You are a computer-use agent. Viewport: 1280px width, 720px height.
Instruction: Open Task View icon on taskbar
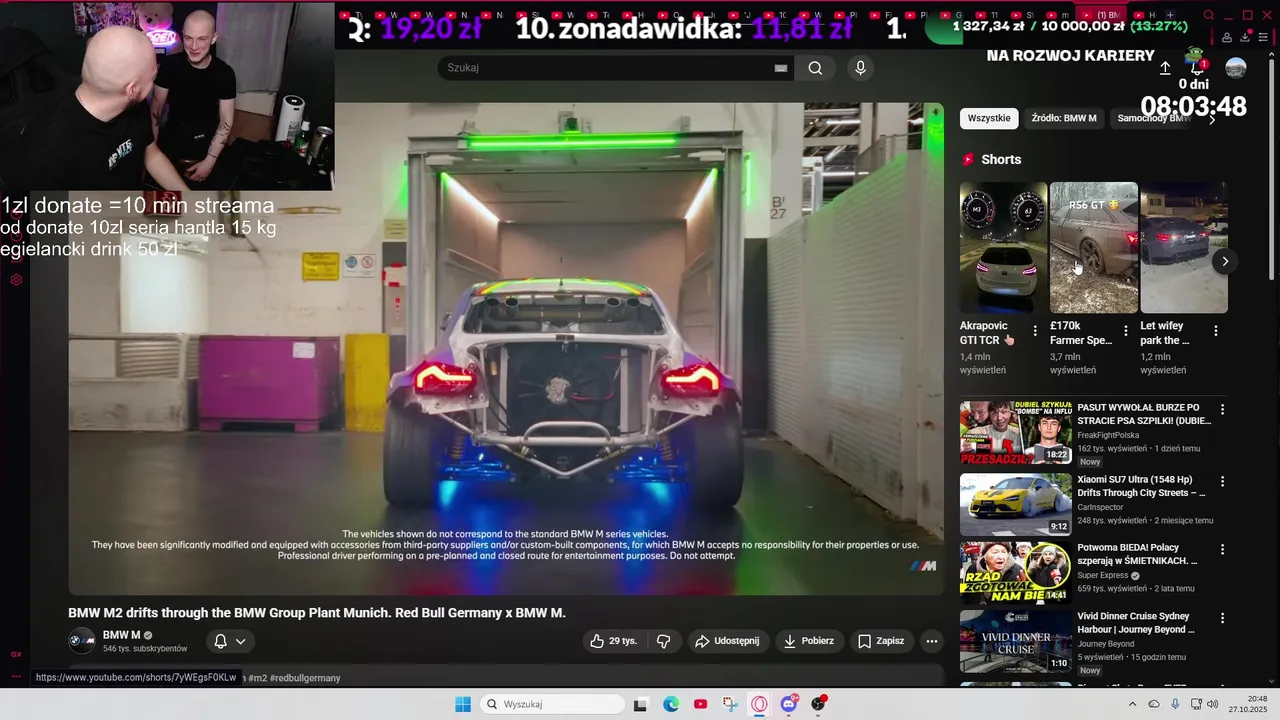640,704
